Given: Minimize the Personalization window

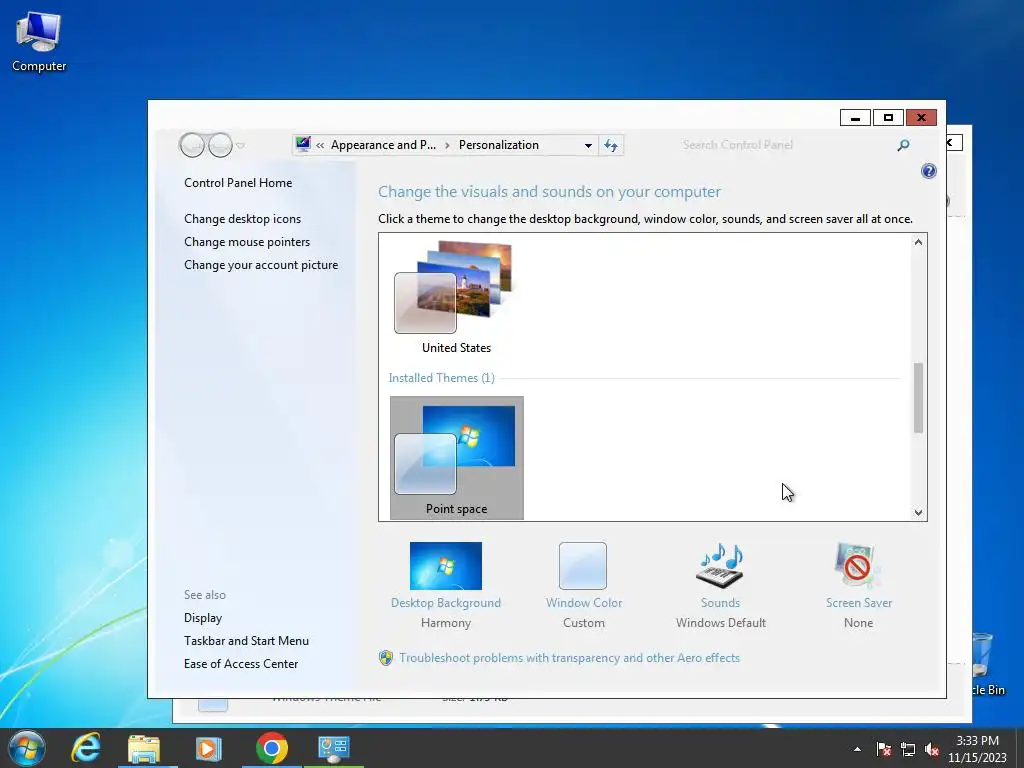Looking at the screenshot, I should click(x=855, y=118).
